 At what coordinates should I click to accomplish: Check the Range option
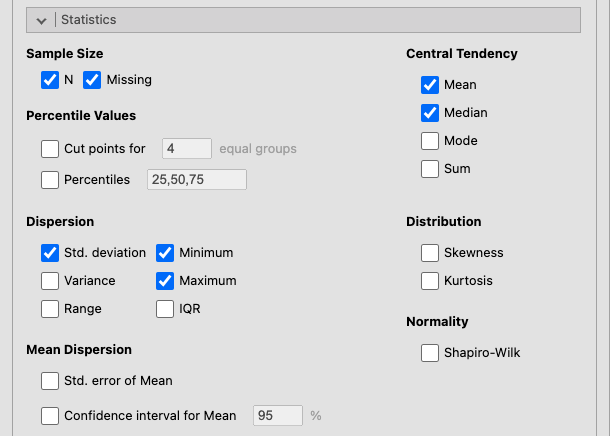coord(50,309)
